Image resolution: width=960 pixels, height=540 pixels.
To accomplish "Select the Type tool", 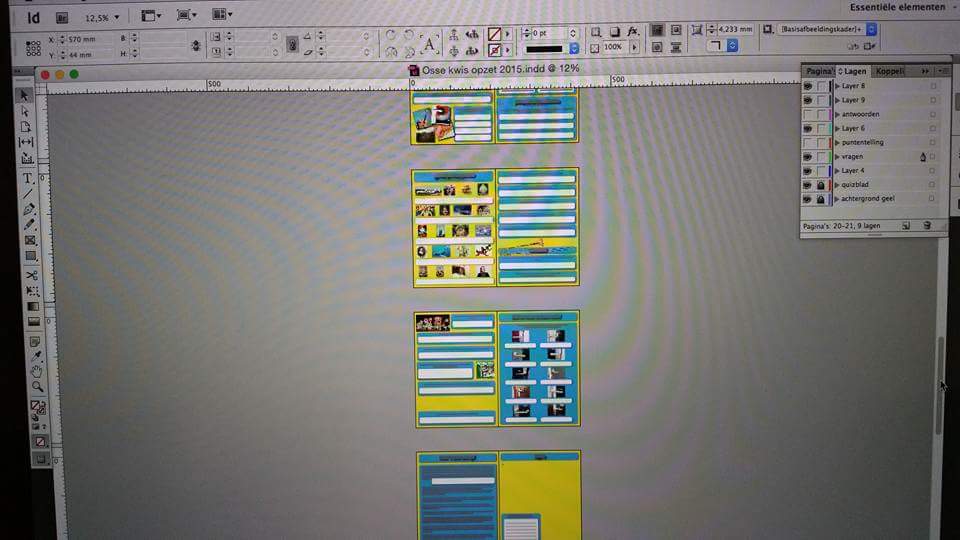I will pos(28,179).
